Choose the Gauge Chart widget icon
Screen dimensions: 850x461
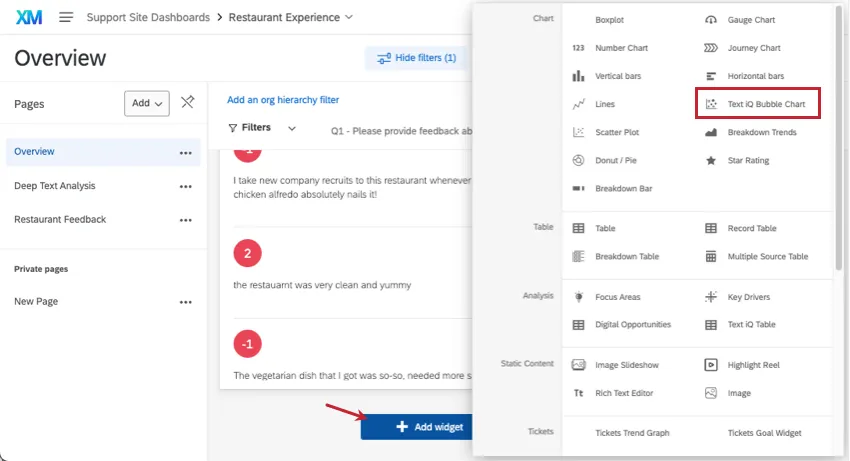click(711, 20)
